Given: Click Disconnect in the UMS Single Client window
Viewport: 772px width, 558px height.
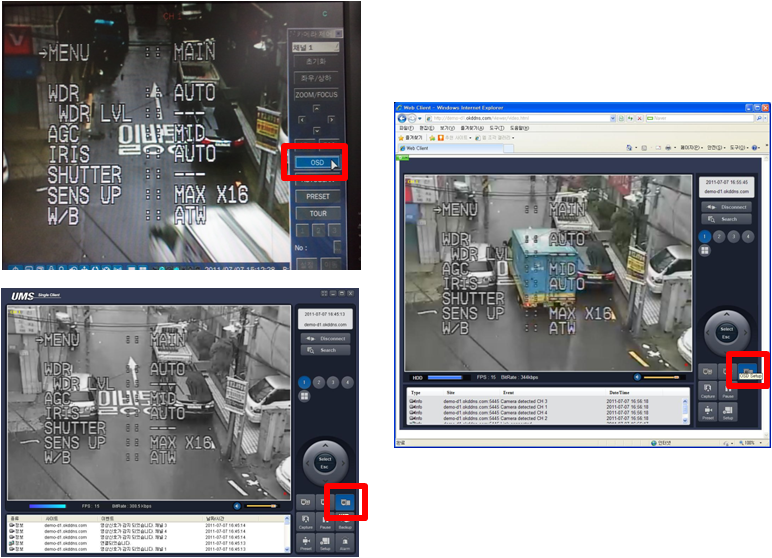Looking at the screenshot, I should (x=325, y=338).
